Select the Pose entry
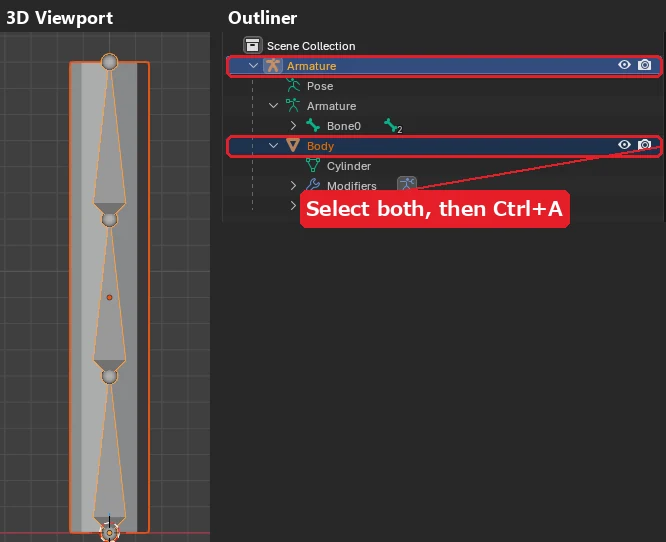Screen dimensions: 666x542 pyautogui.click(x=320, y=86)
